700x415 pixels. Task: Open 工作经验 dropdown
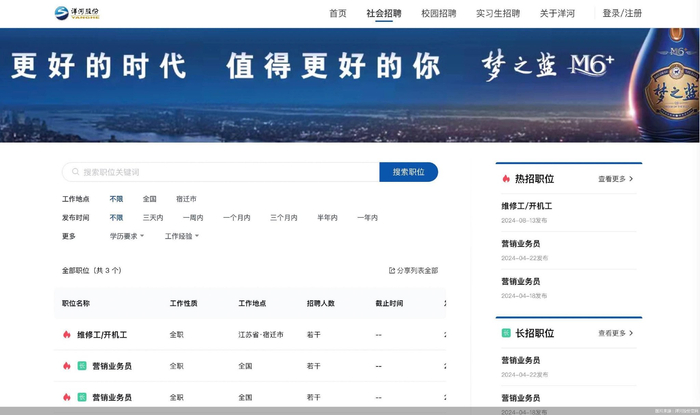[182, 236]
